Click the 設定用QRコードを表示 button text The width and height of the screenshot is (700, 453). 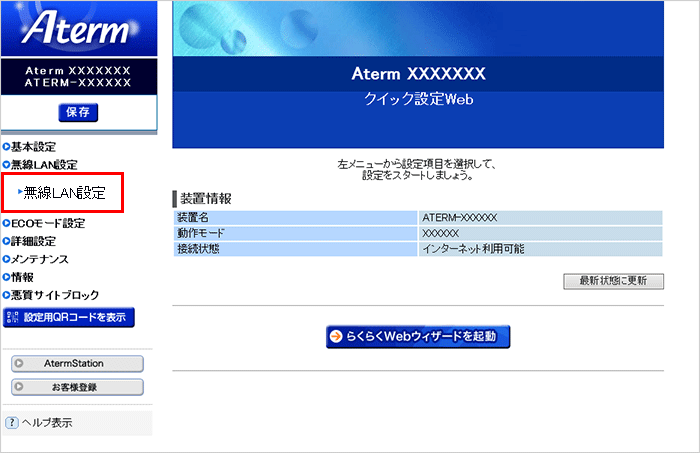point(75,318)
